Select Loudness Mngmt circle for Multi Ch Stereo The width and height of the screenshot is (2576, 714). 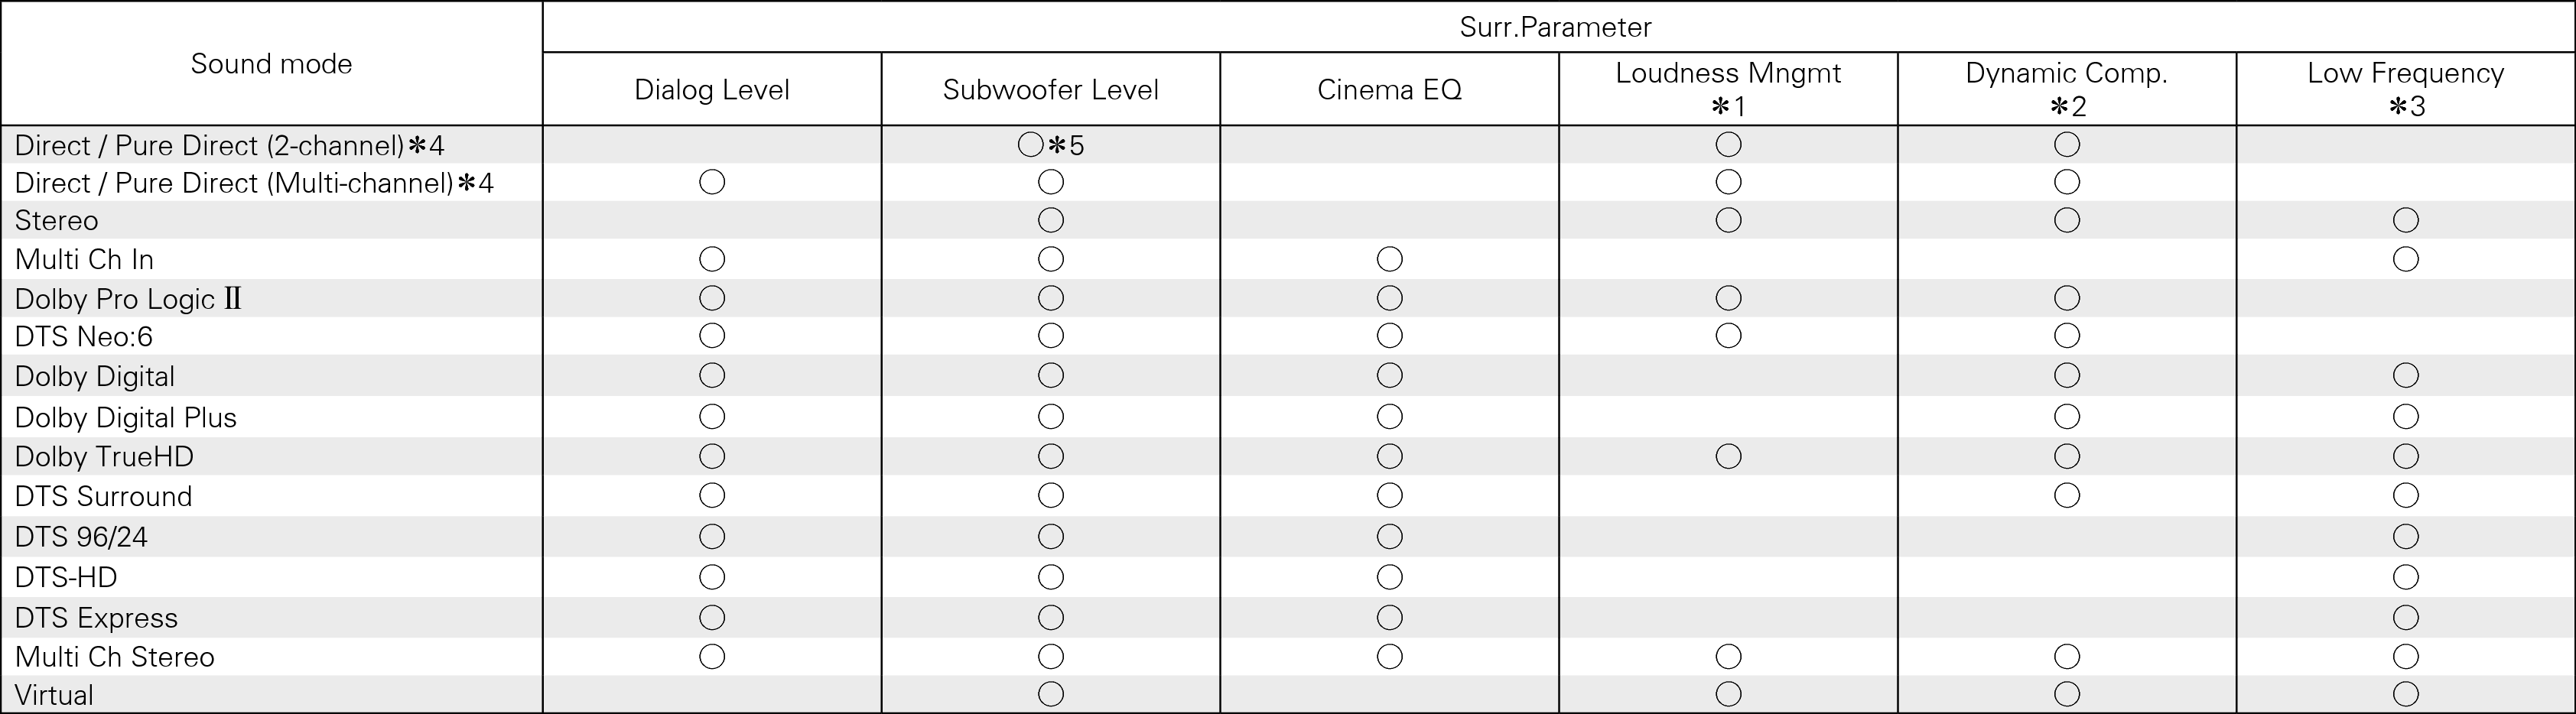click(1729, 656)
